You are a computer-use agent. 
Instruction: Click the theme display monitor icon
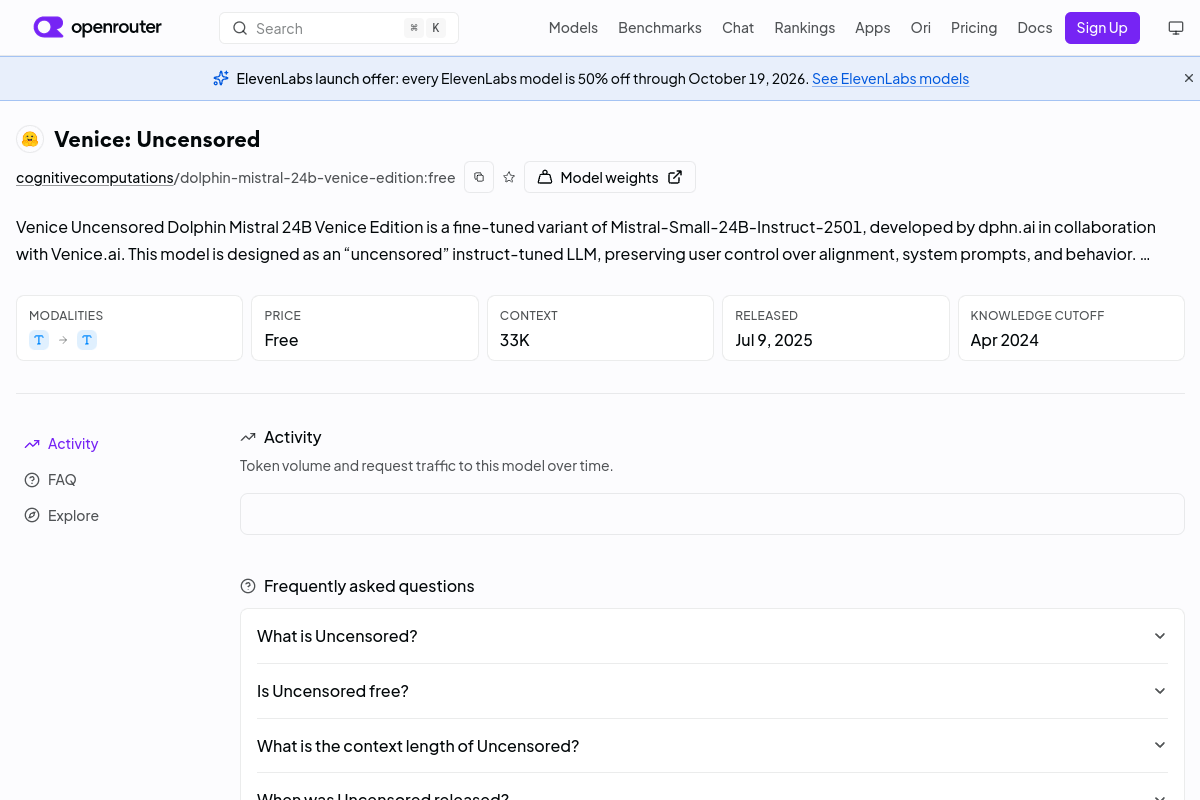pyautogui.click(x=1176, y=28)
